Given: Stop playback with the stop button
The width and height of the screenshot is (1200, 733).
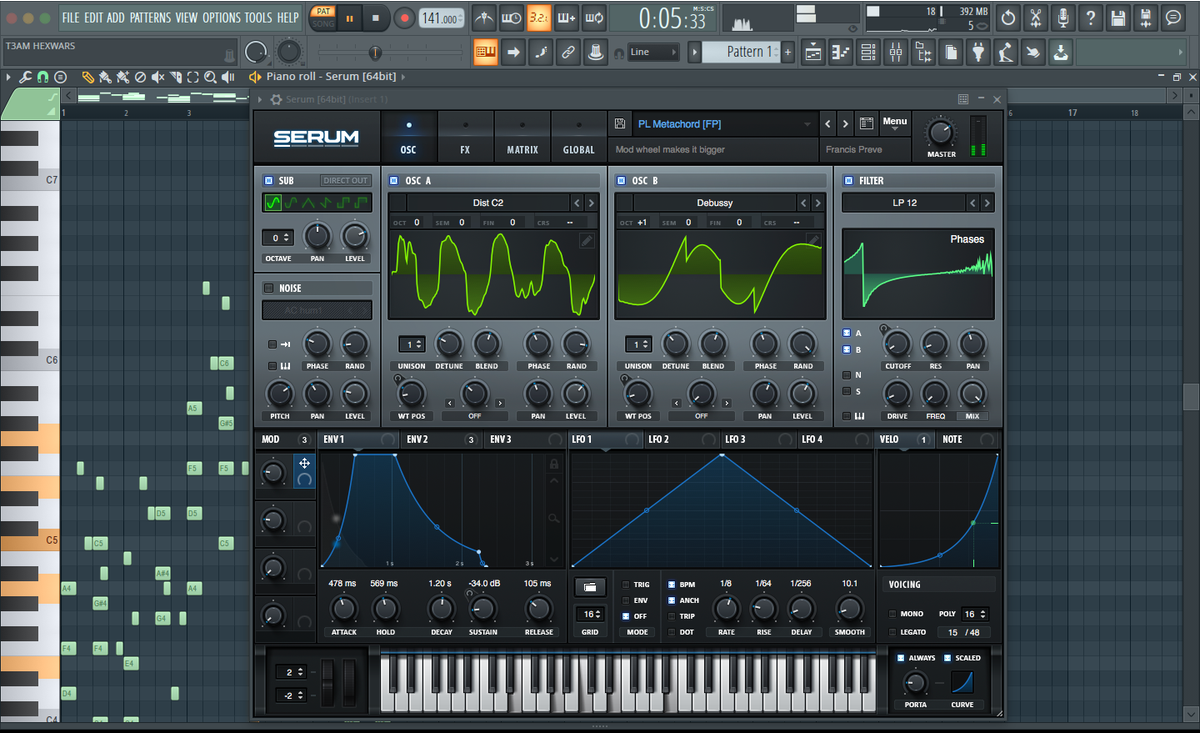Looking at the screenshot, I should coord(376,18).
